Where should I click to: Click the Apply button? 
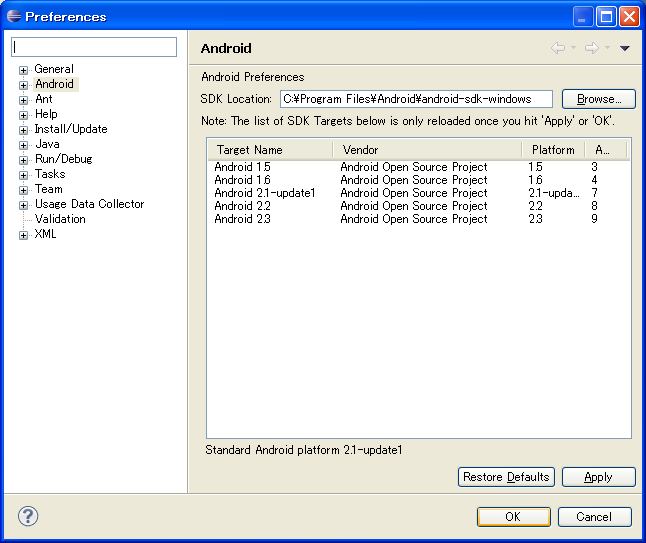598,477
